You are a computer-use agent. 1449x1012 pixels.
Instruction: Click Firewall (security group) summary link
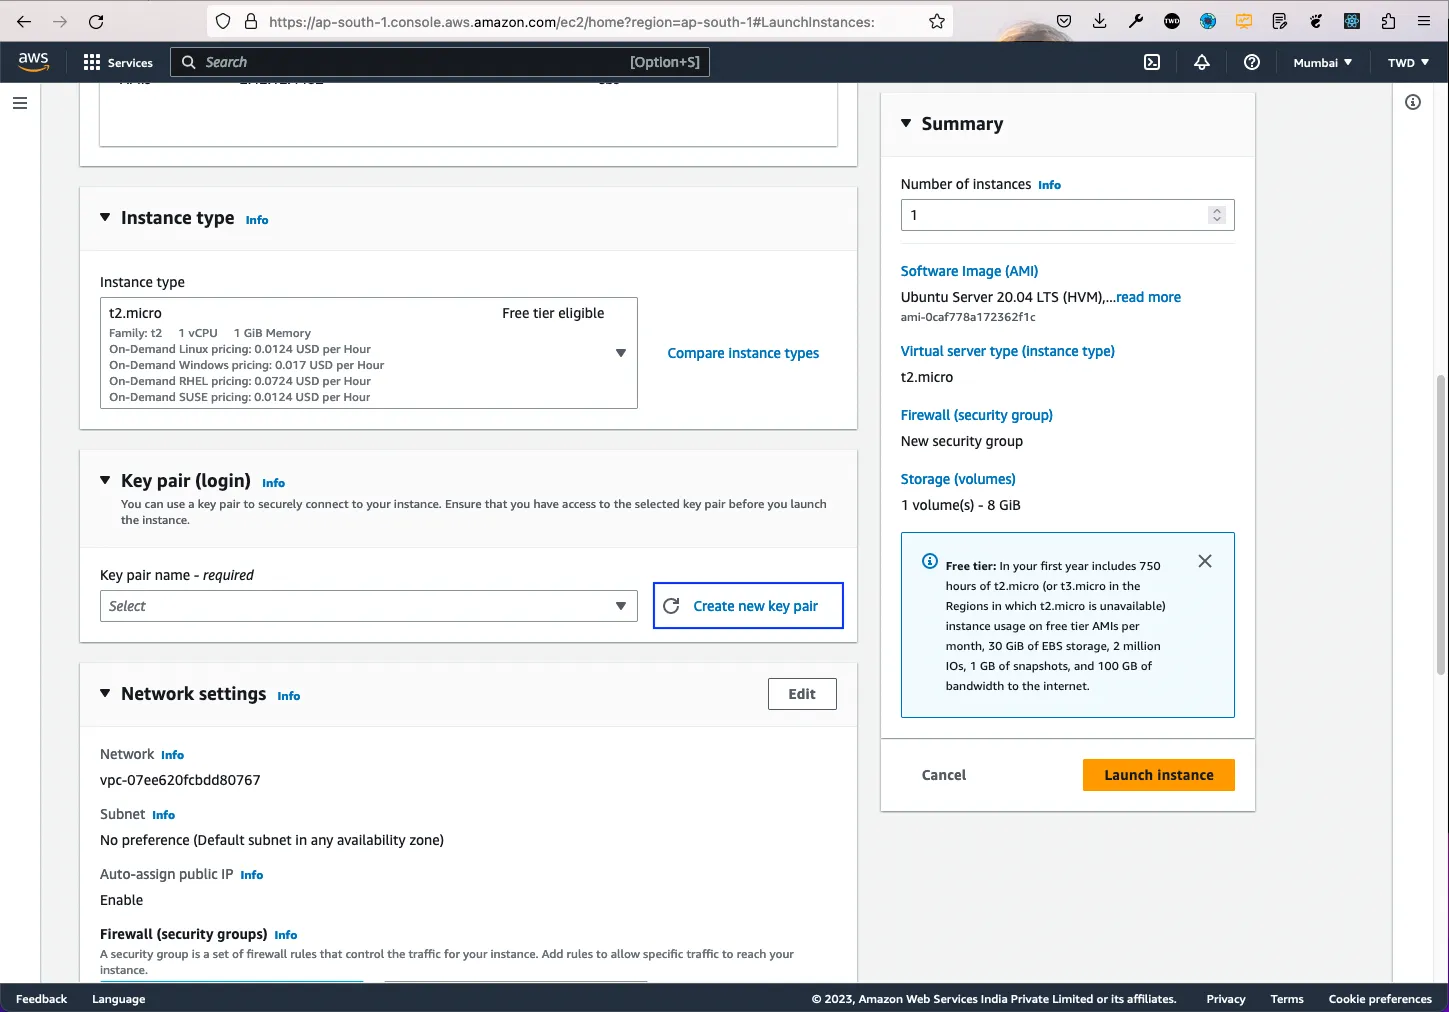(976, 415)
